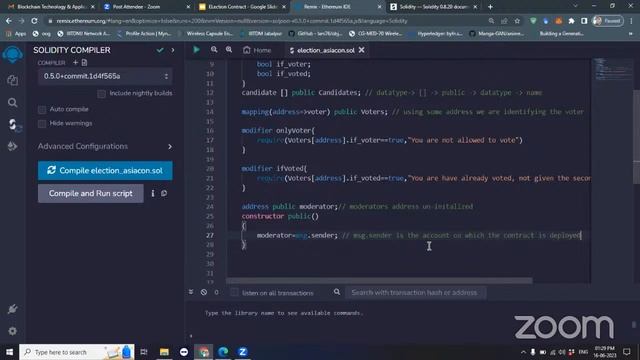
Task: Open Zoom app from taskbar
Action: [x=242, y=351]
